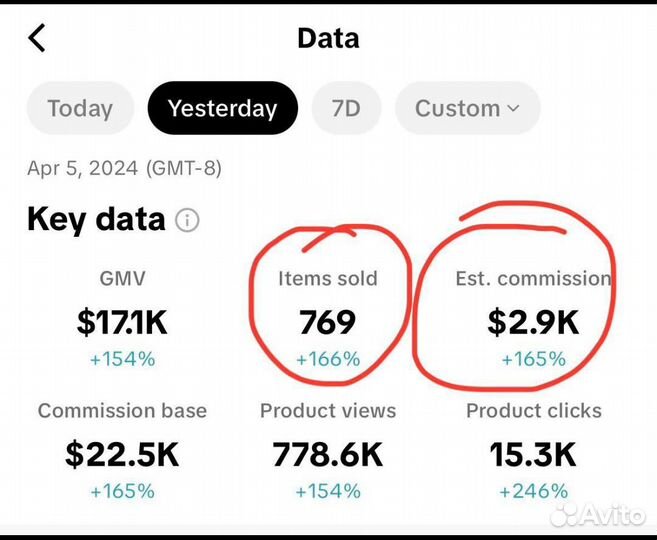657x540 pixels.
Task: Open Commission base $22.5K metric
Action: point(123,454)
